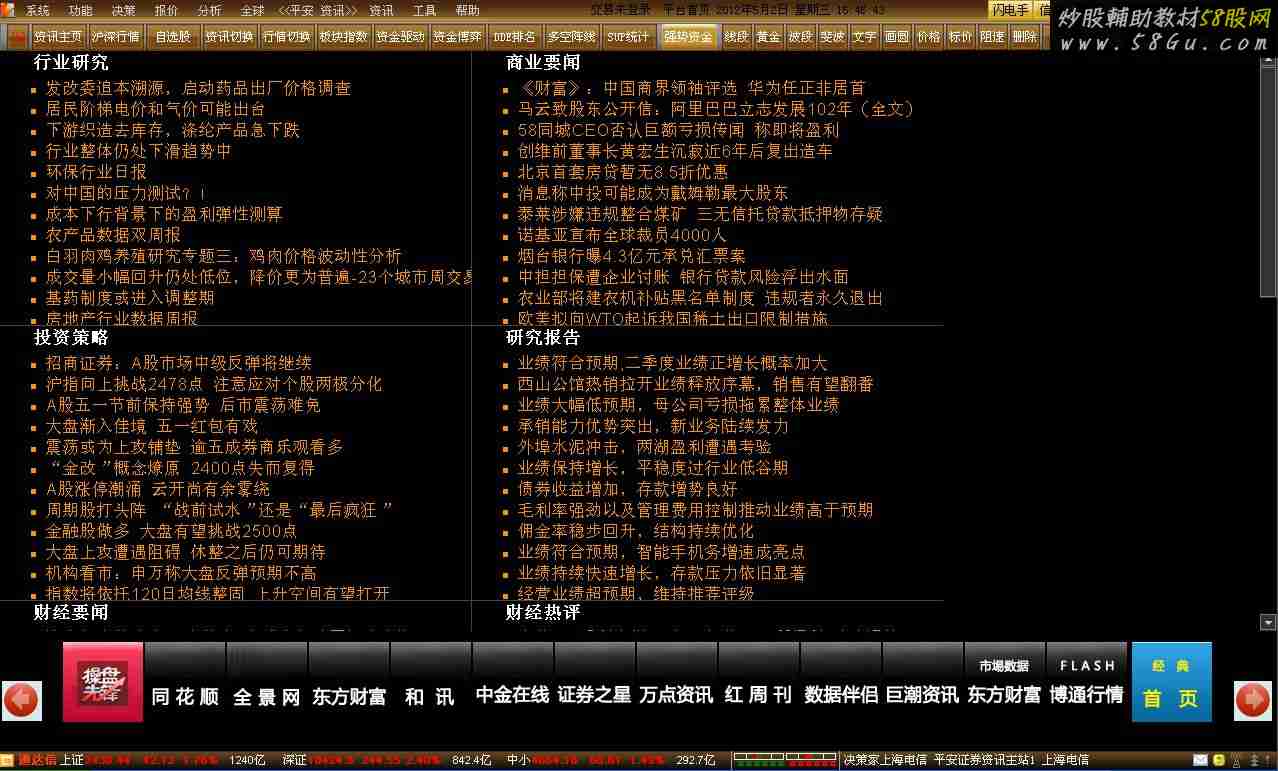The height and width of the screenshot is (771, 1278).
Task: Open the 数据伴侣 site tile
Action: point(841,682)
